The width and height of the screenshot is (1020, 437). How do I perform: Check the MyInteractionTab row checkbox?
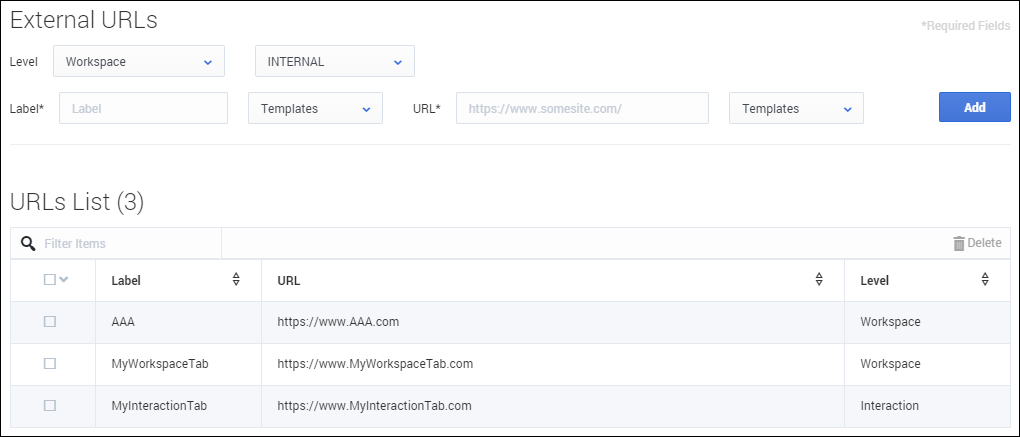coord(50,406)
